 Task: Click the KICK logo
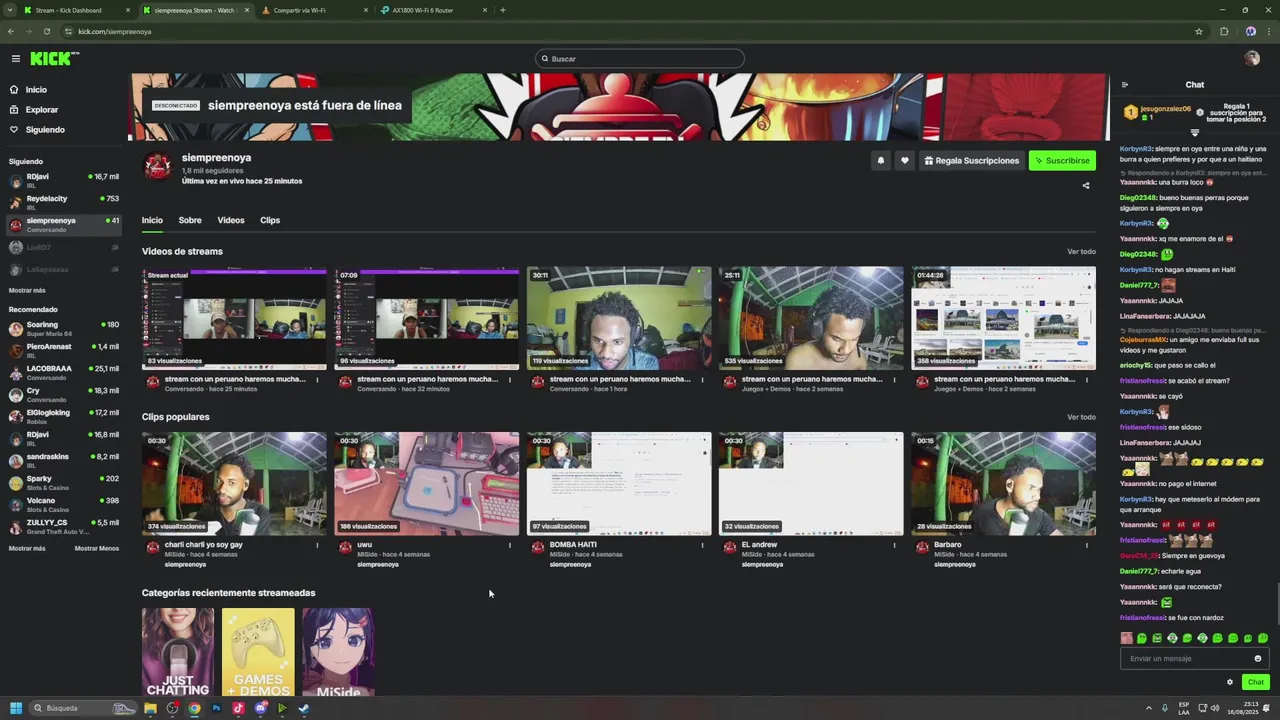pyautogui.click(x=53, y=59)
